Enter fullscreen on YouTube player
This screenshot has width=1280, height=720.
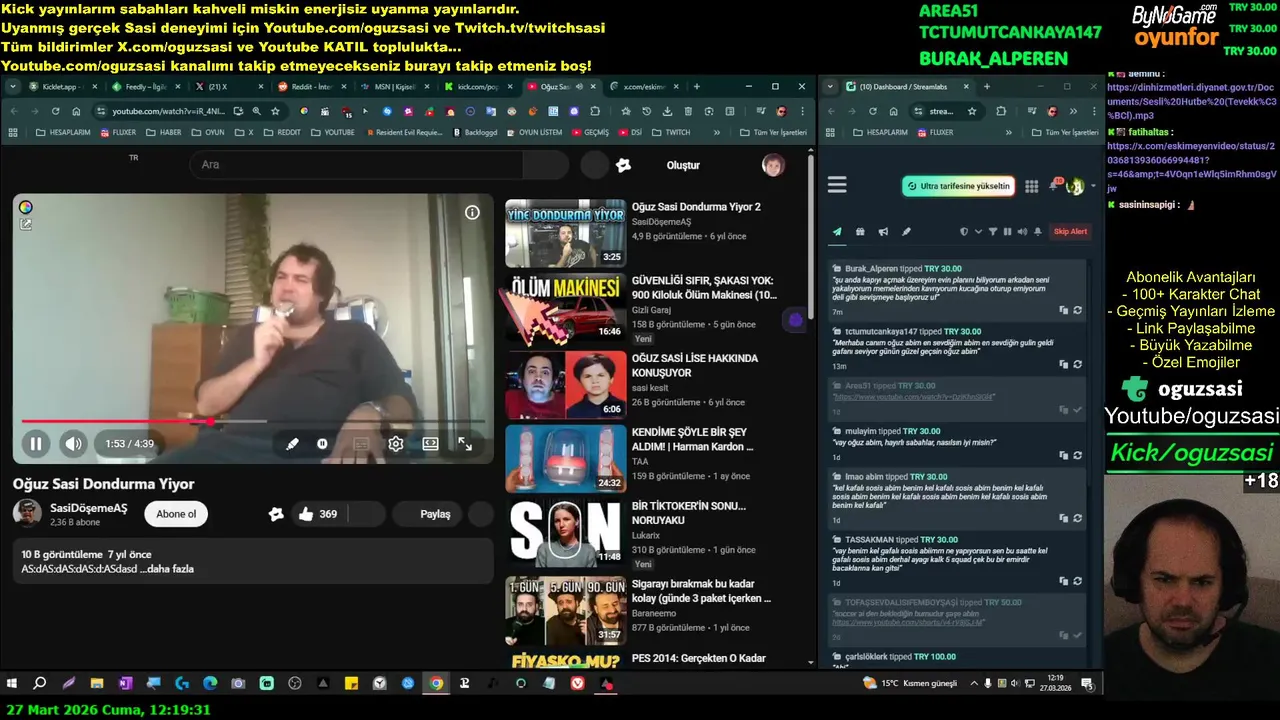[x=465, y=444]
